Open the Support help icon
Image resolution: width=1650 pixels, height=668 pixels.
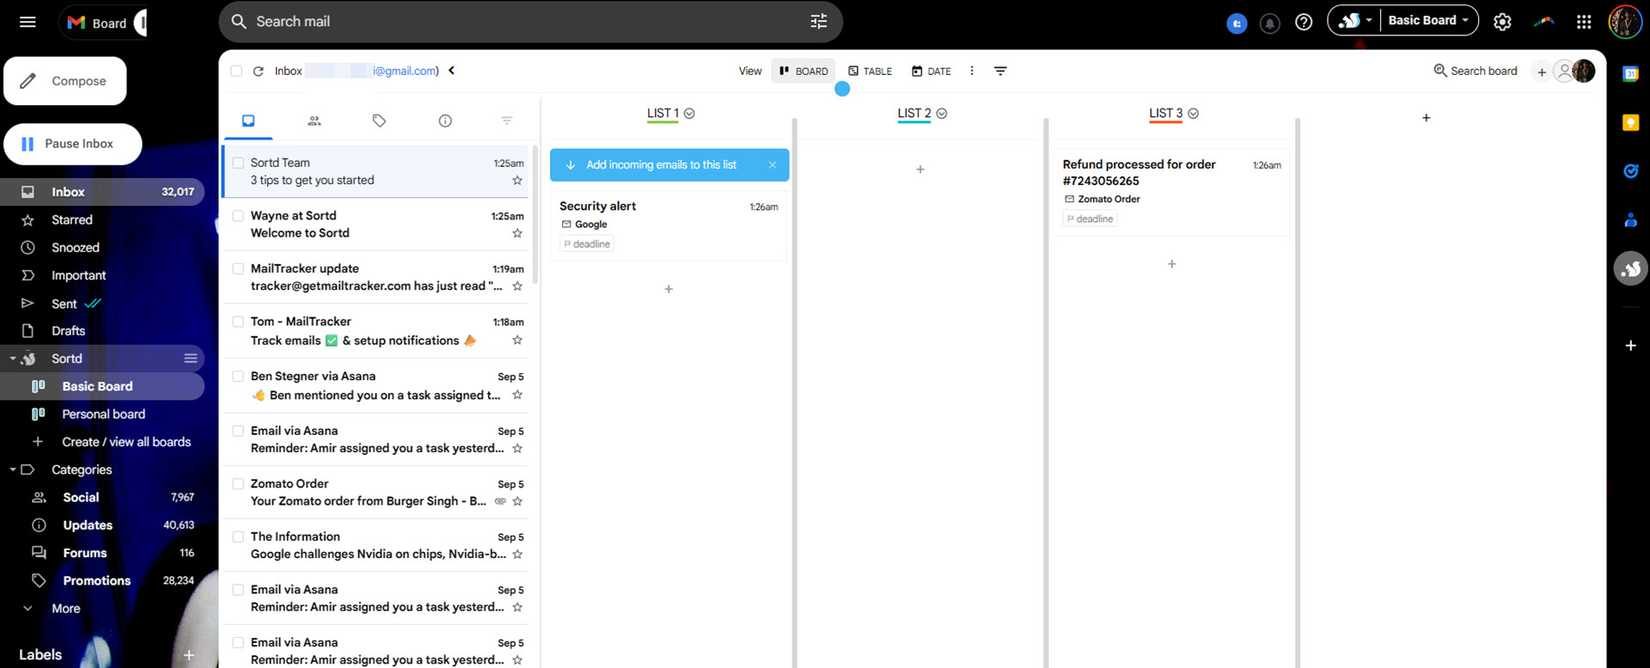pos(1303,22)
